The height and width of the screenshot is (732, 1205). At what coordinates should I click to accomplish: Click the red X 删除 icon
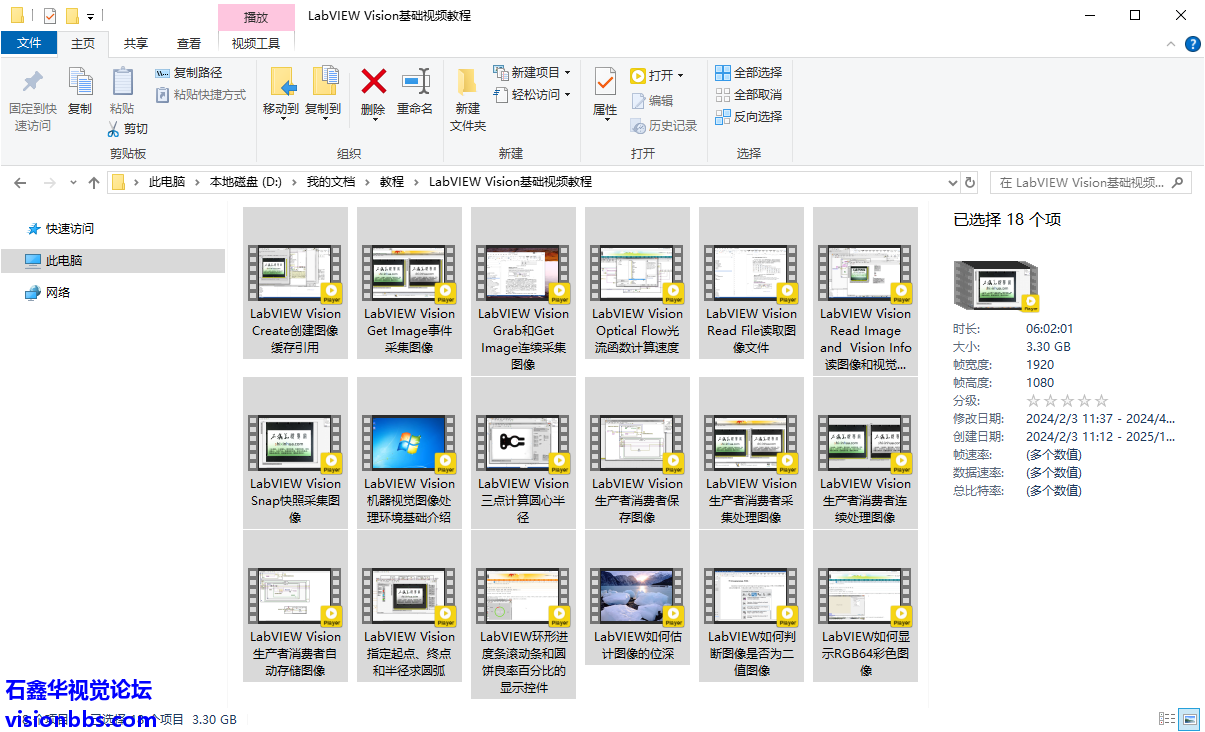(x=373, y=81)
